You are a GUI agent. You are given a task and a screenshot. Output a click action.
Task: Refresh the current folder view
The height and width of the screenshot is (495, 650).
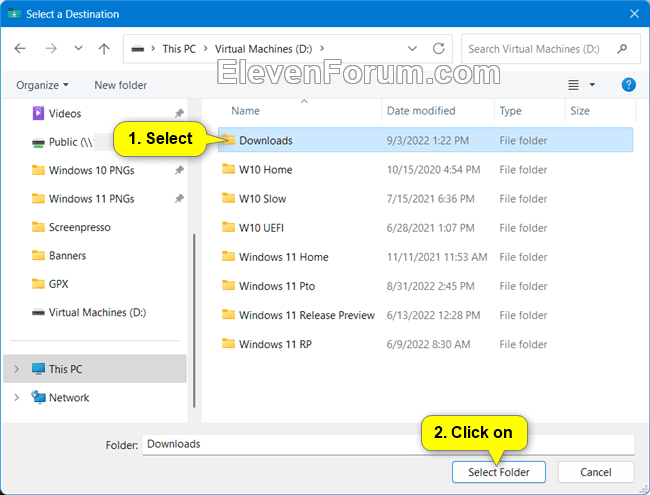439,49
